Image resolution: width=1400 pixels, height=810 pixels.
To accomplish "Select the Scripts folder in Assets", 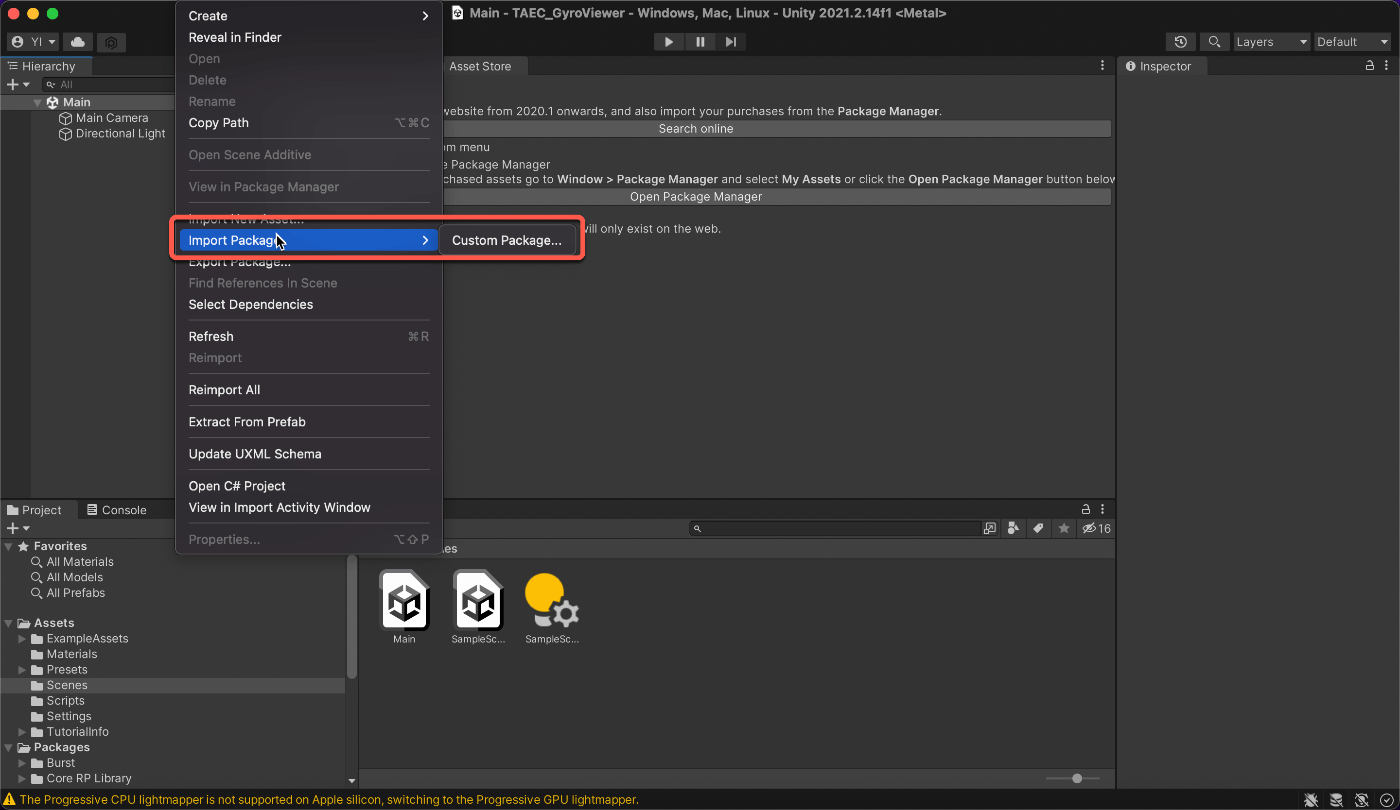I will [x=66, y=701].
